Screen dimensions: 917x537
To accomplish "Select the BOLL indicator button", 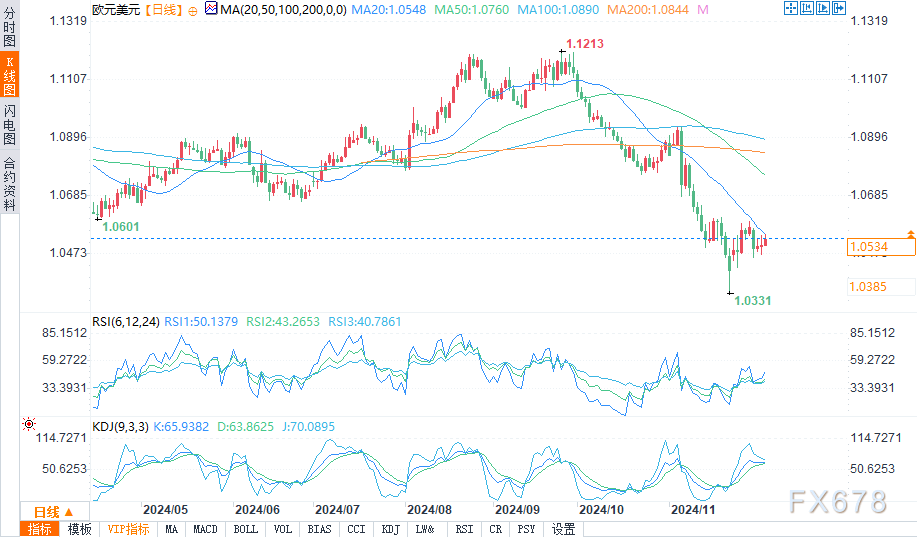I will (x=246, y=529).
